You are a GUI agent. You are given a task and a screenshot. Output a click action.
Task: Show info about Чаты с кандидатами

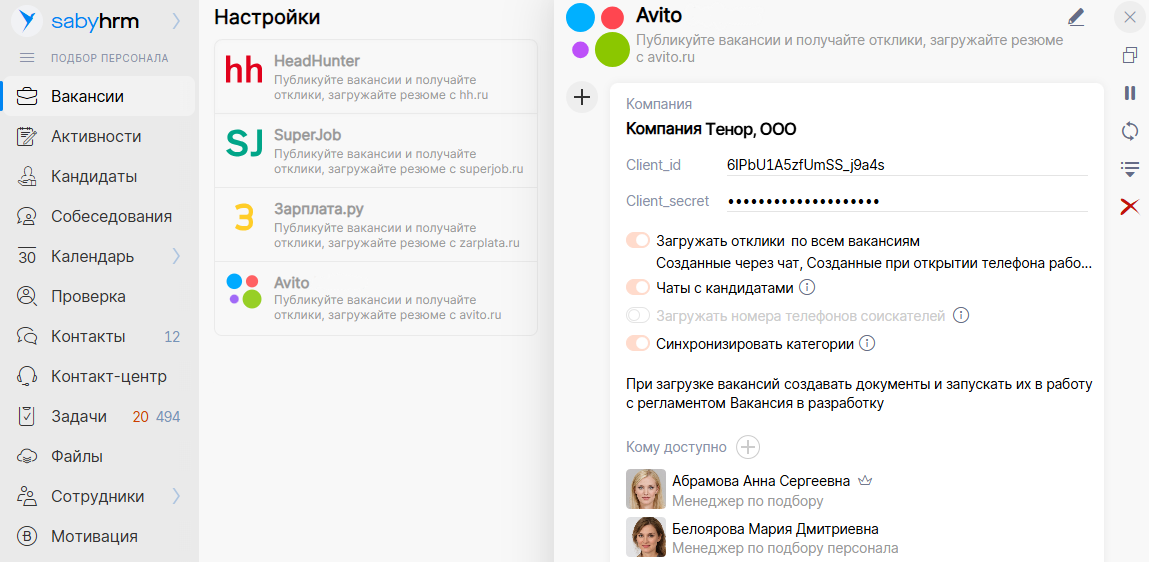coord(807,288)
